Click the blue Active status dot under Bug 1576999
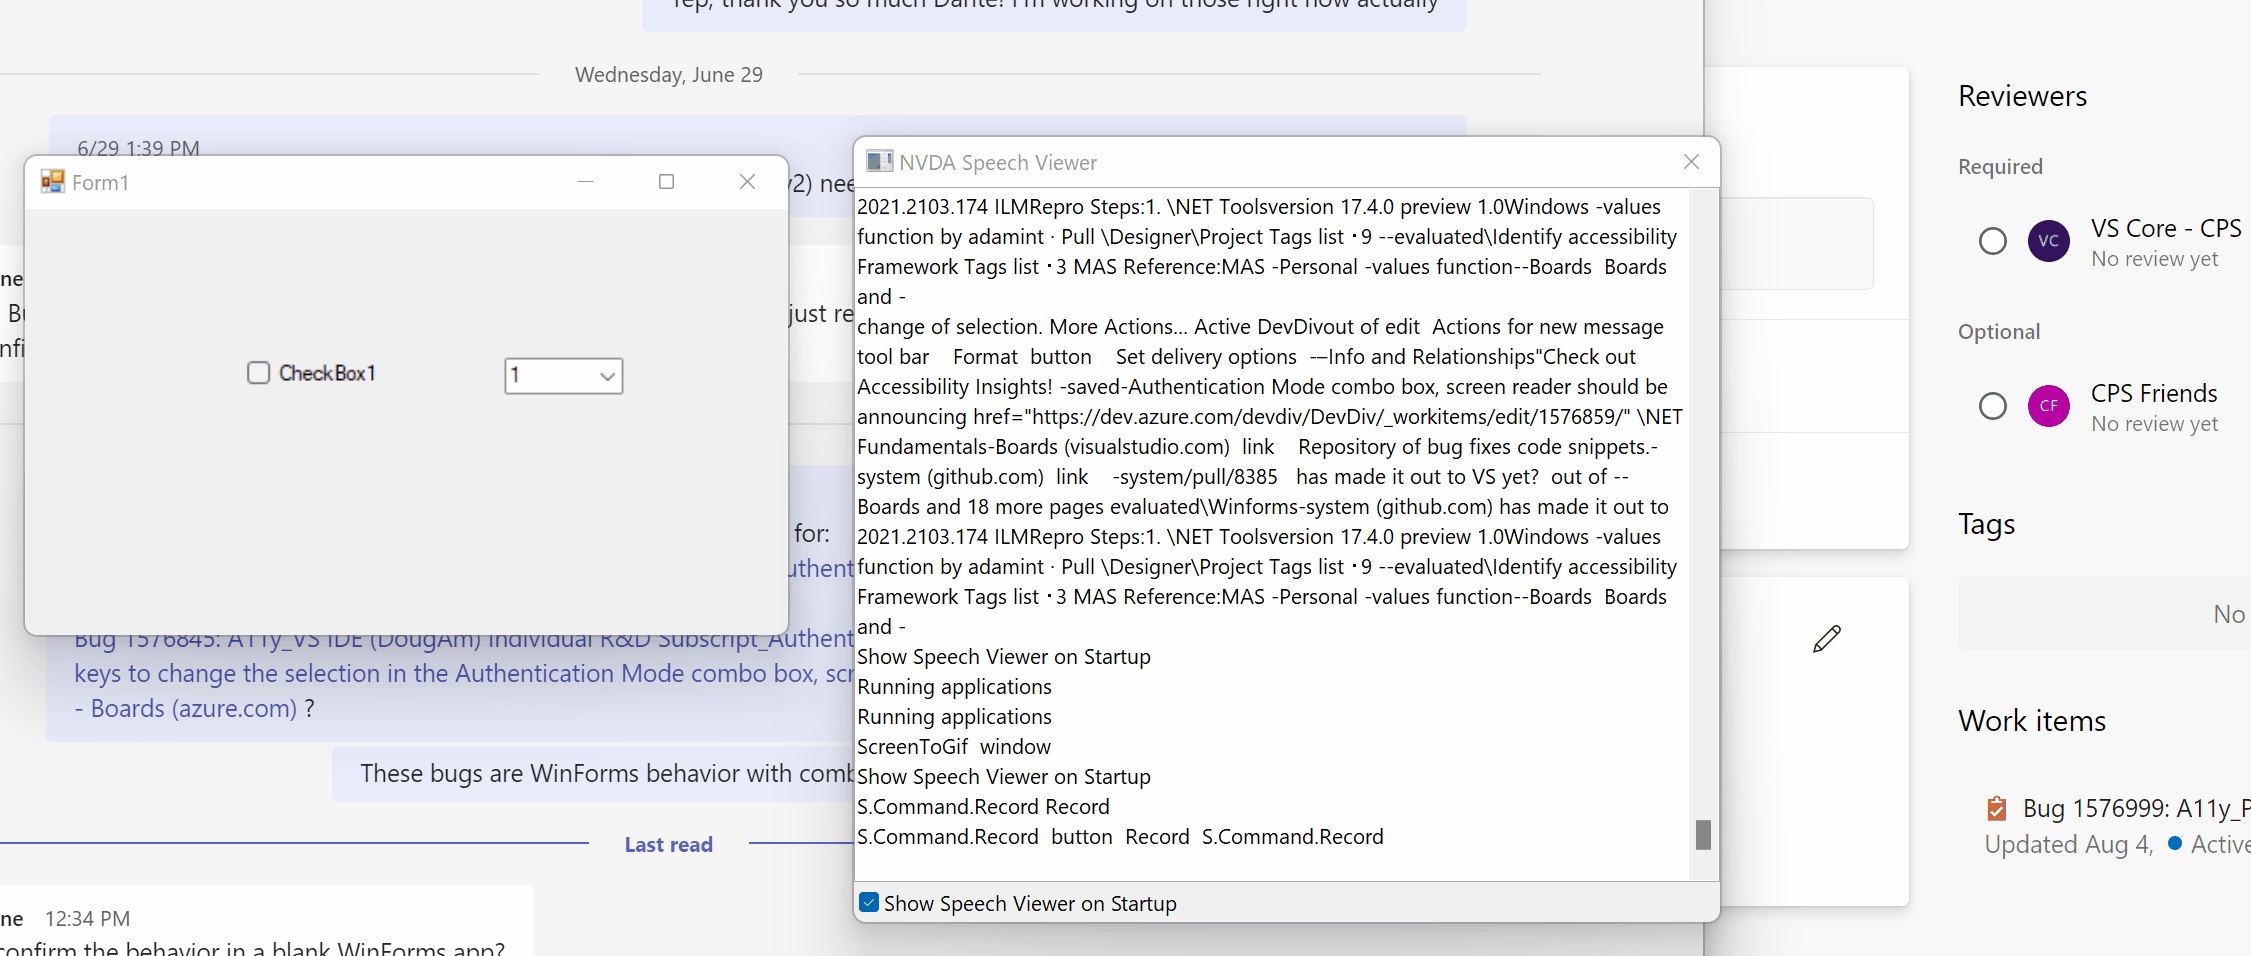The width and height of the screenshot is (2251, 956). click(2173, 844)
